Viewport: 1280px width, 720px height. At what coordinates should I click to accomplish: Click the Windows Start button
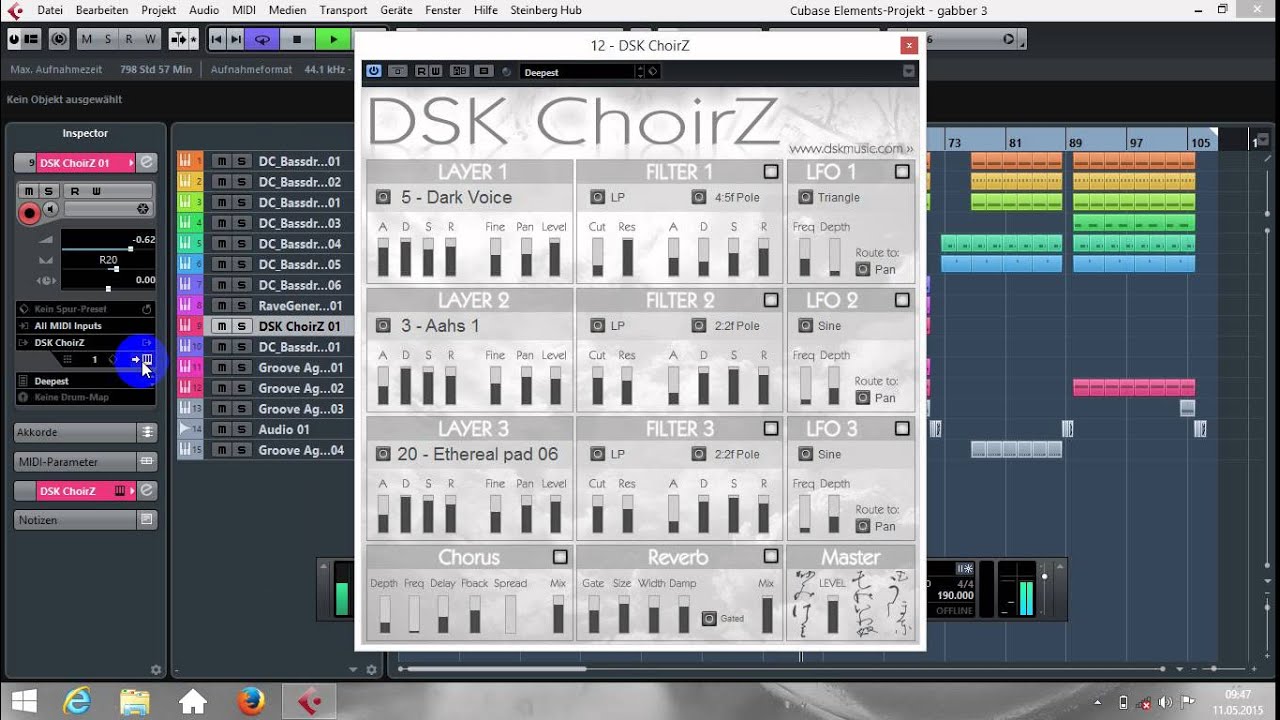click(x=23, y=702)
